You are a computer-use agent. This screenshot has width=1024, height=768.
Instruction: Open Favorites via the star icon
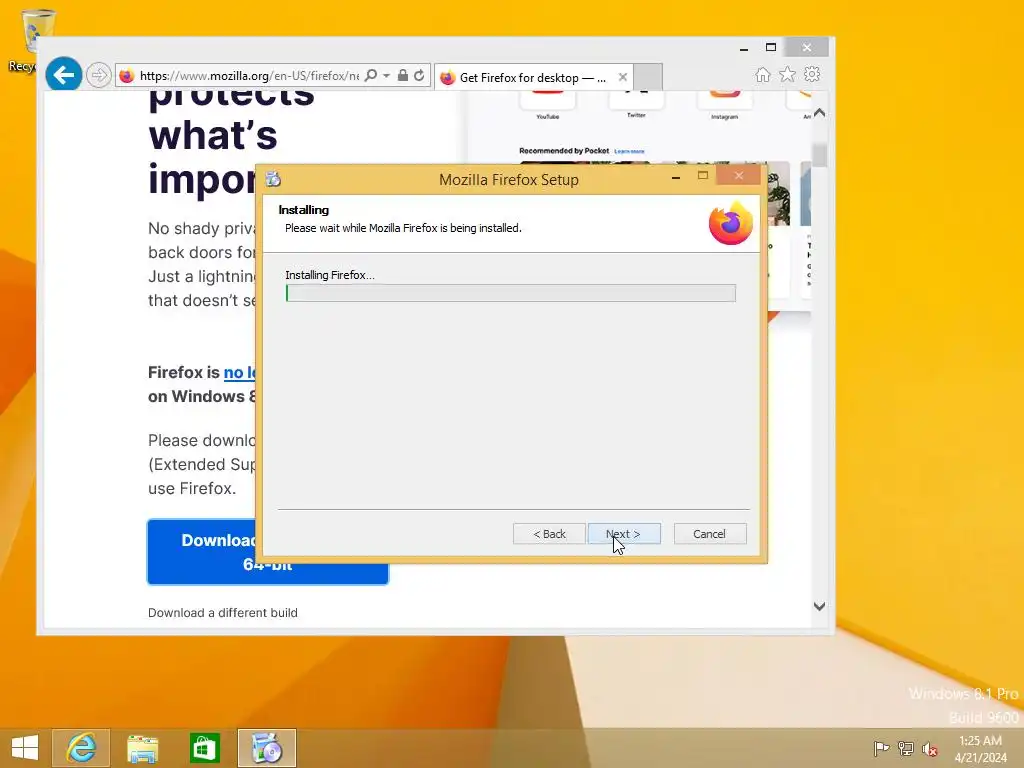788,74
